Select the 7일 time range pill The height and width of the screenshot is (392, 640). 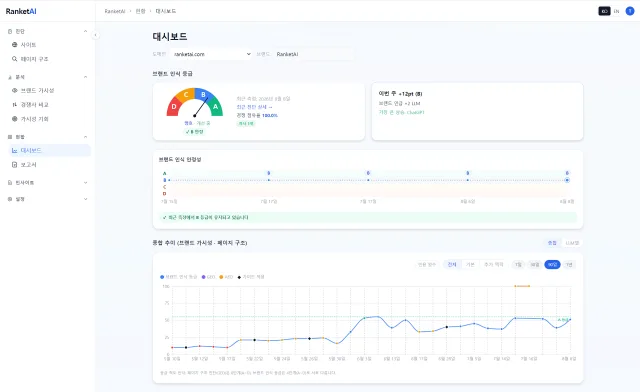click(x=518, y=265)
